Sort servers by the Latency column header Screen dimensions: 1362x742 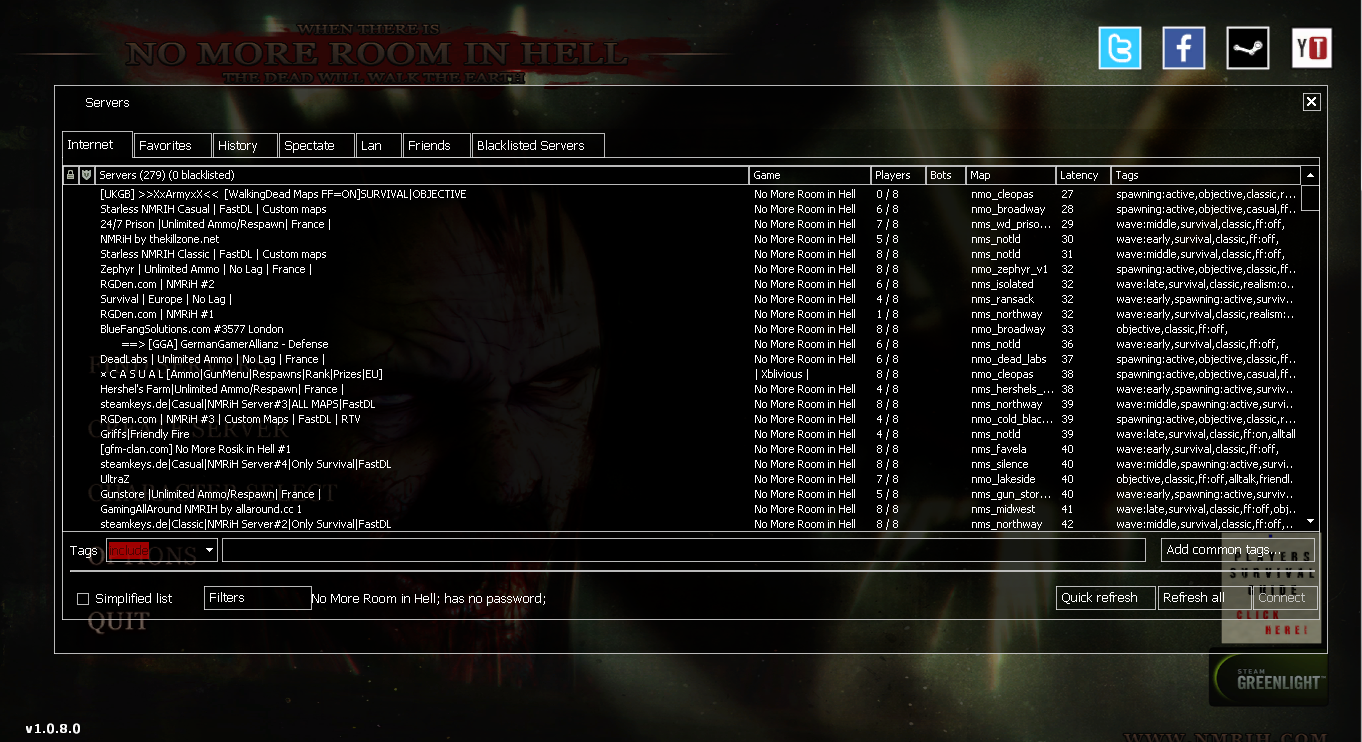pyautogui.click(x=1084, y=175)
